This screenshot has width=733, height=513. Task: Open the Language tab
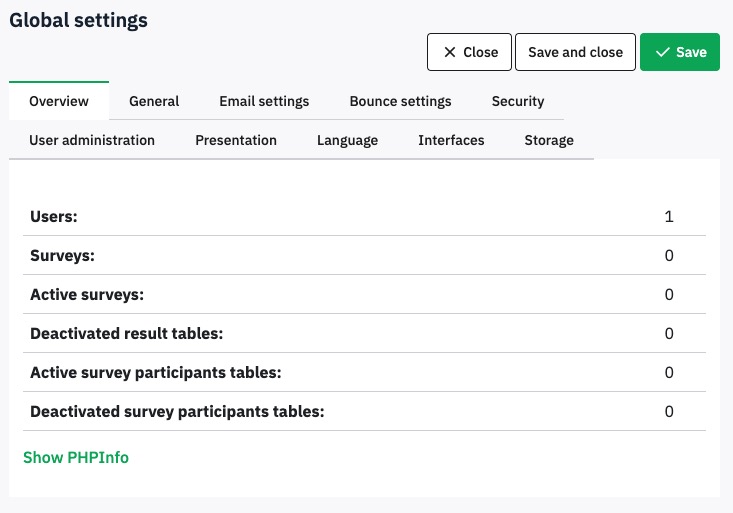pyautogui.click(x=347, y=140)
